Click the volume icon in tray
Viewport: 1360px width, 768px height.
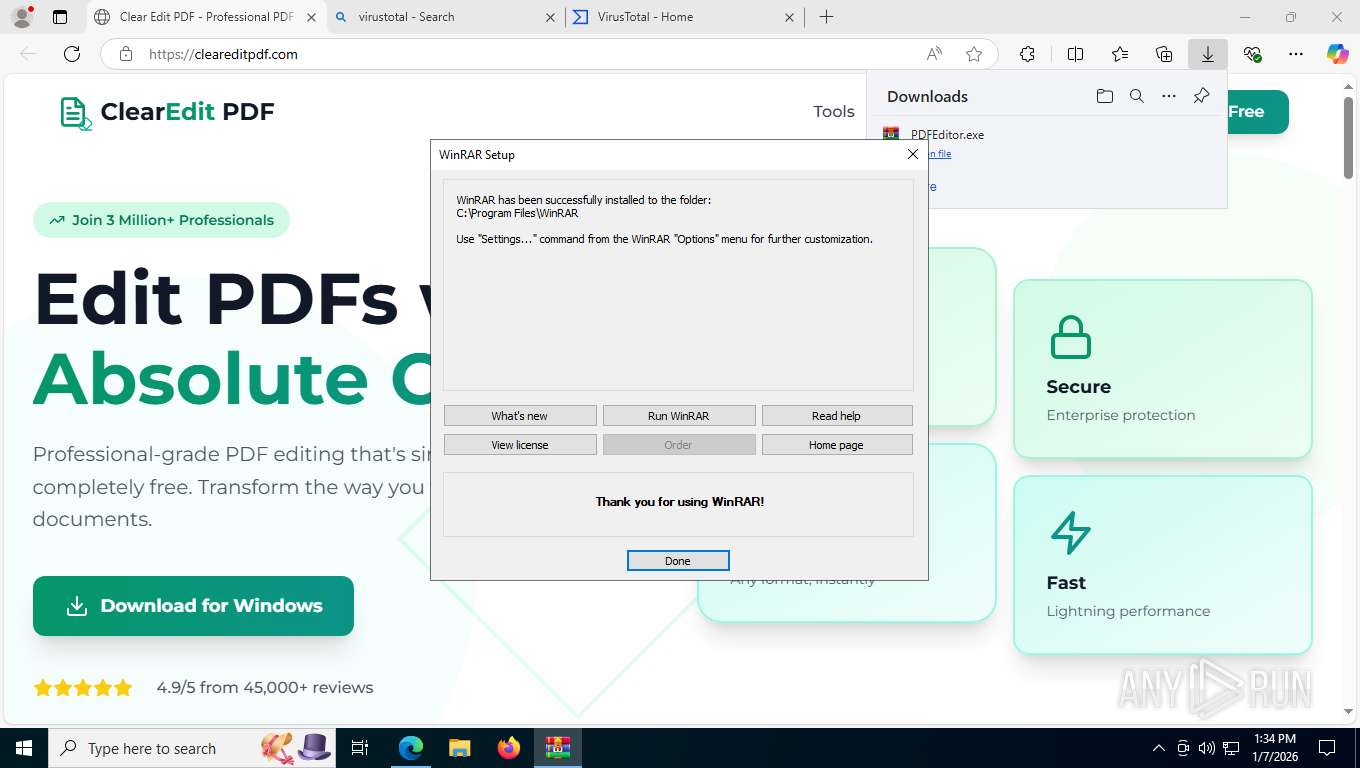click(x=1207, y=748)
